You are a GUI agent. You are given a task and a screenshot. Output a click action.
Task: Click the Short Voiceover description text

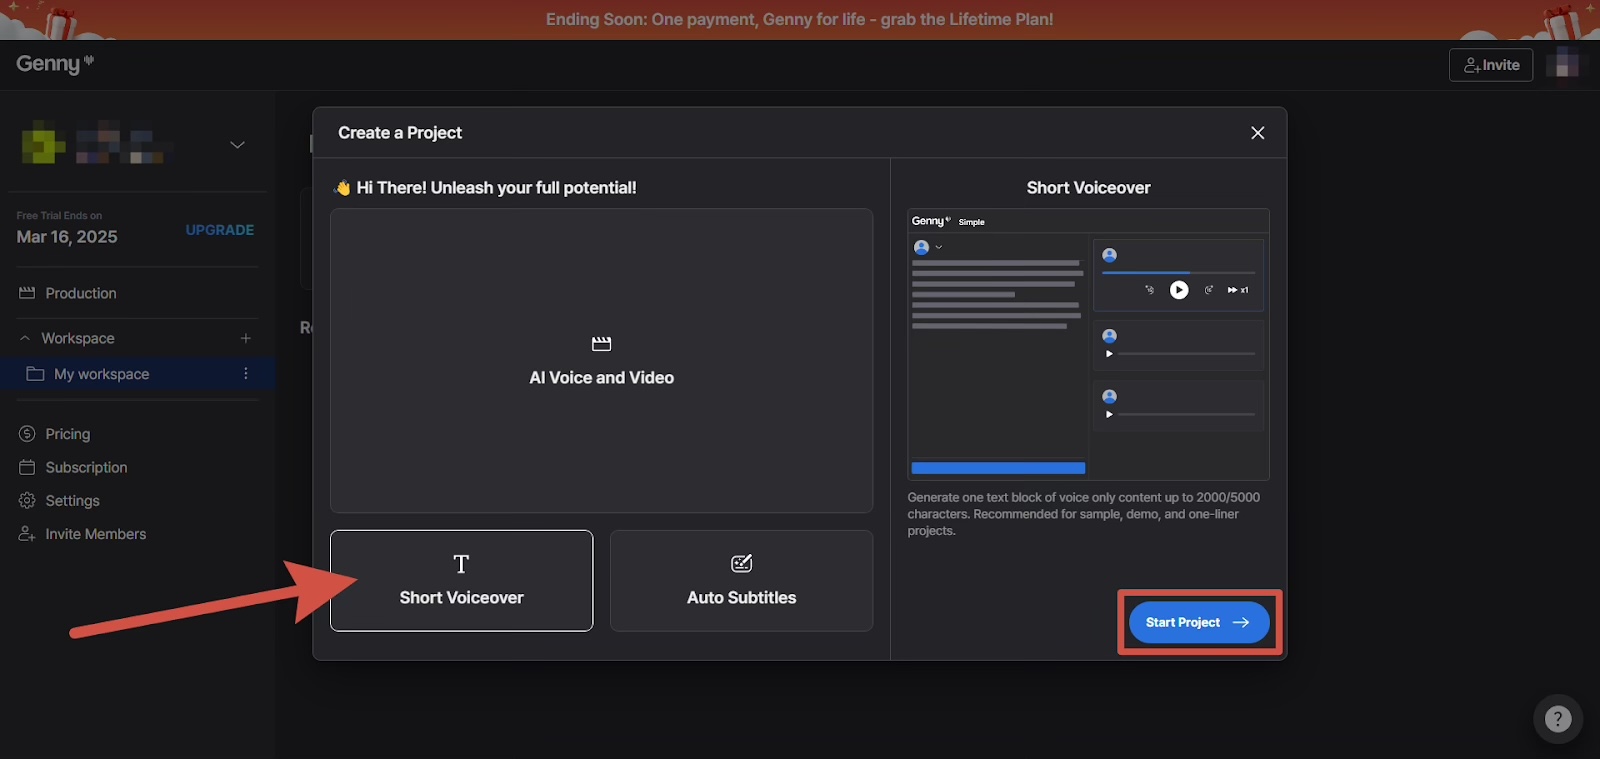(1084, 514)
